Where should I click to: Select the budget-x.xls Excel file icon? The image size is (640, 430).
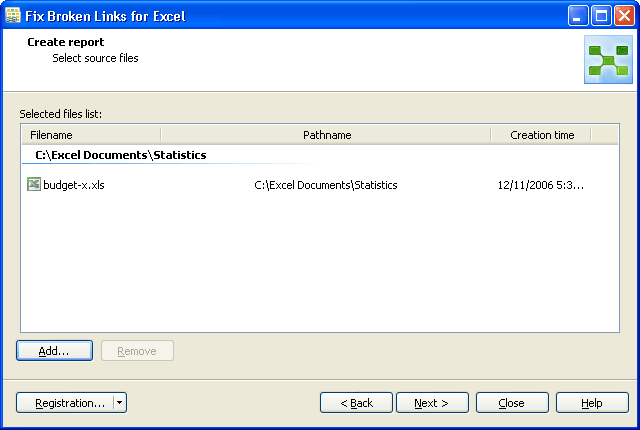pos(34,184)
